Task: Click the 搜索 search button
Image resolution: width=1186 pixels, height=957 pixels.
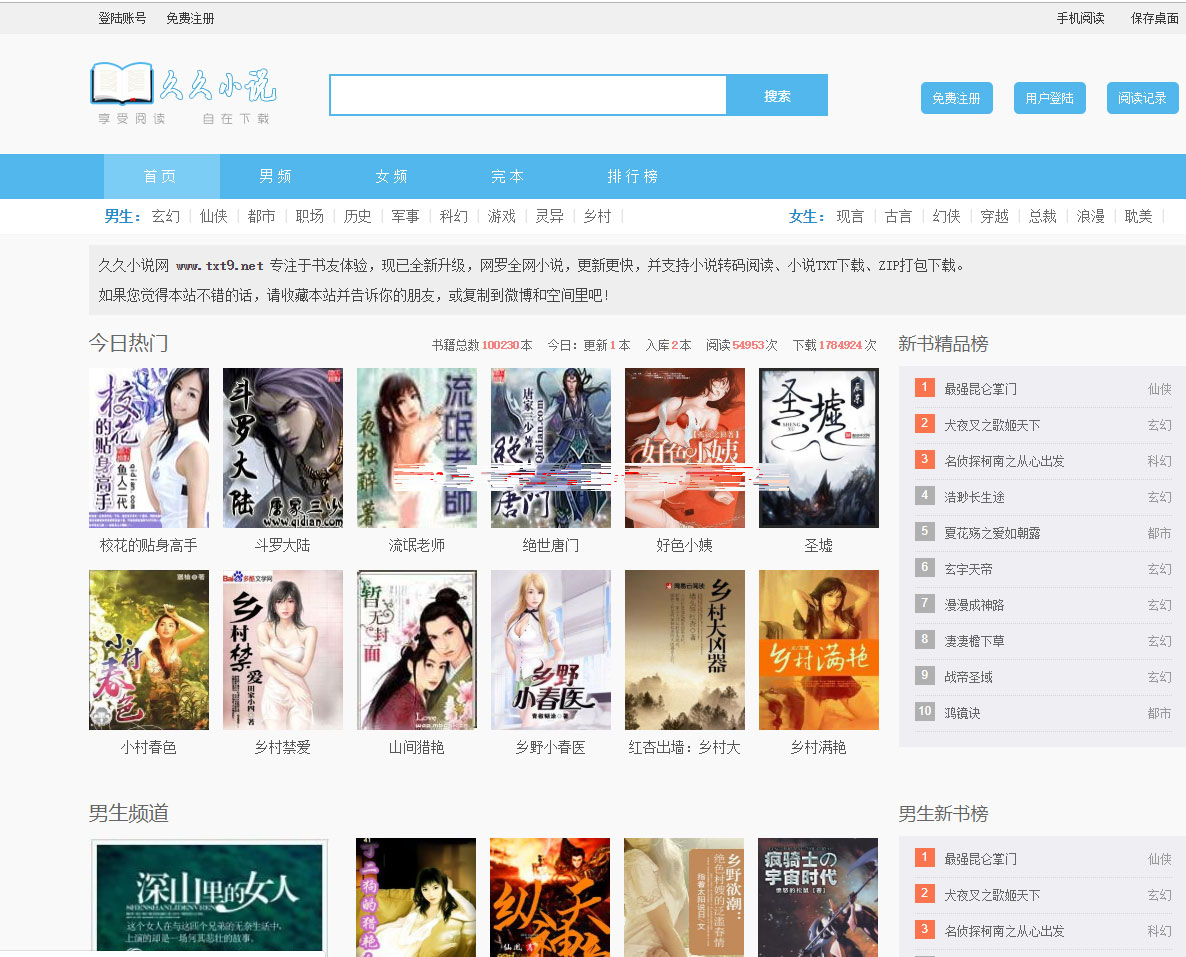Action: [777, 95]
